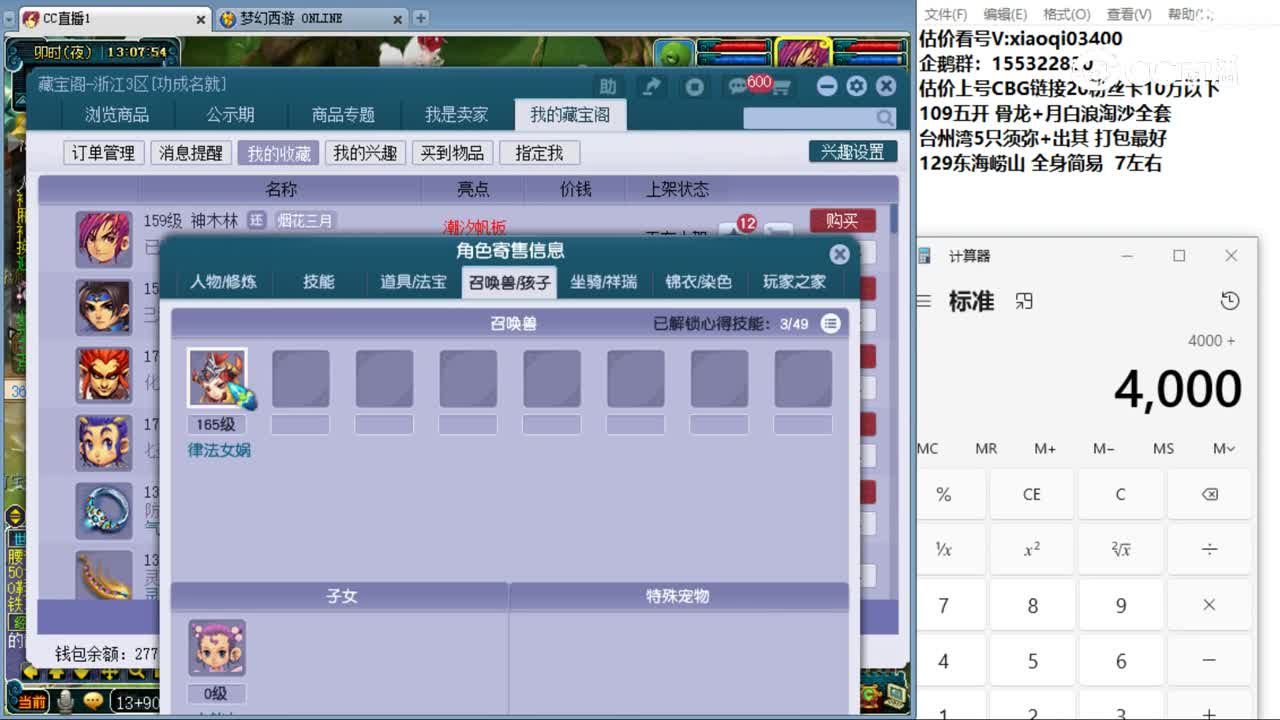Switch to 商品专题 tab
Image resolution: width=1280 pixels, height=720 pixels.
tap(343, 115)
